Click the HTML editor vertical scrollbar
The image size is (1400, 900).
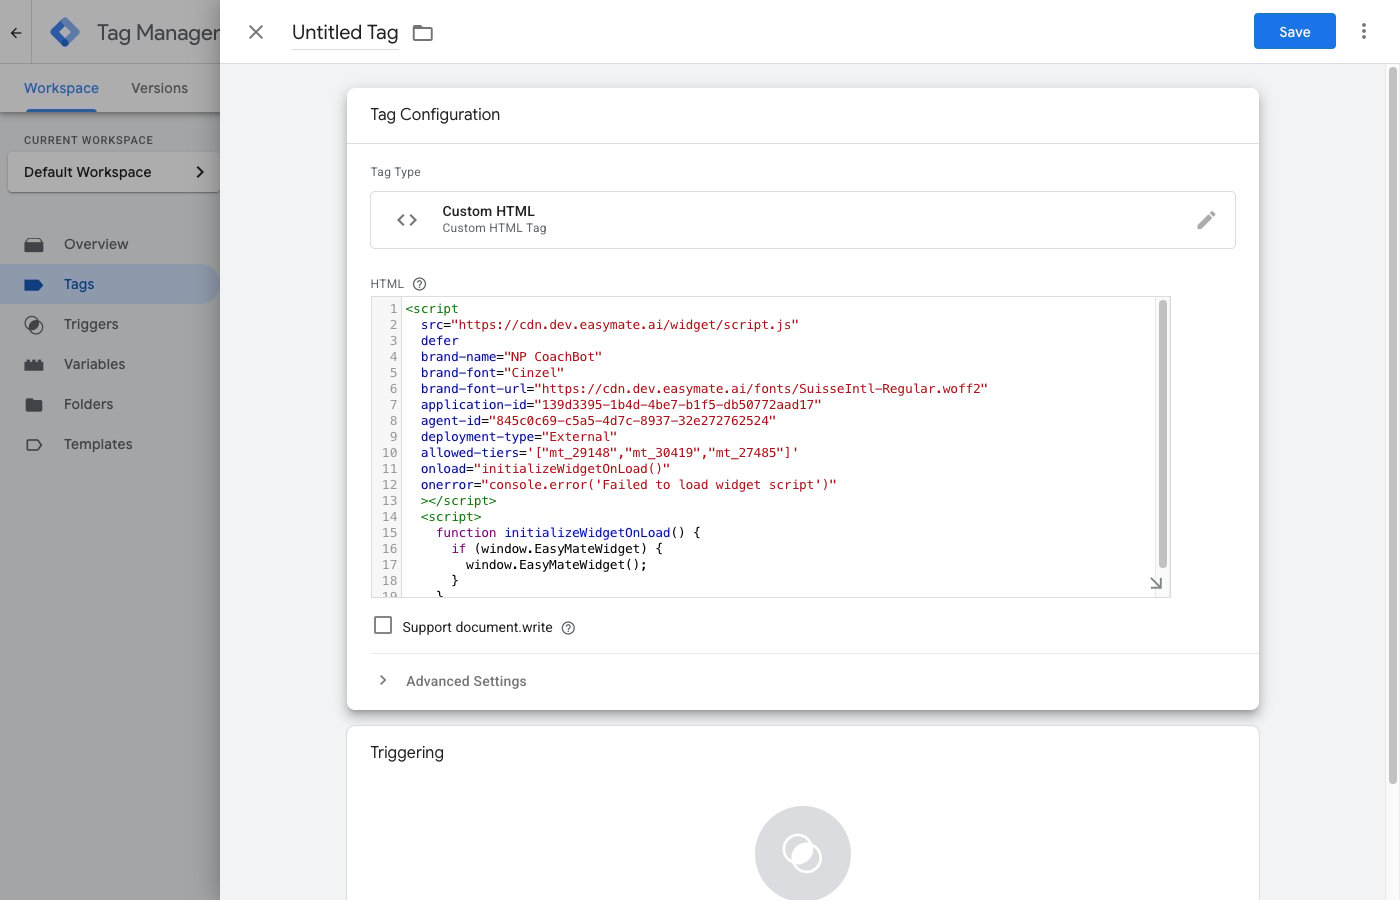tap(1162, 434)
